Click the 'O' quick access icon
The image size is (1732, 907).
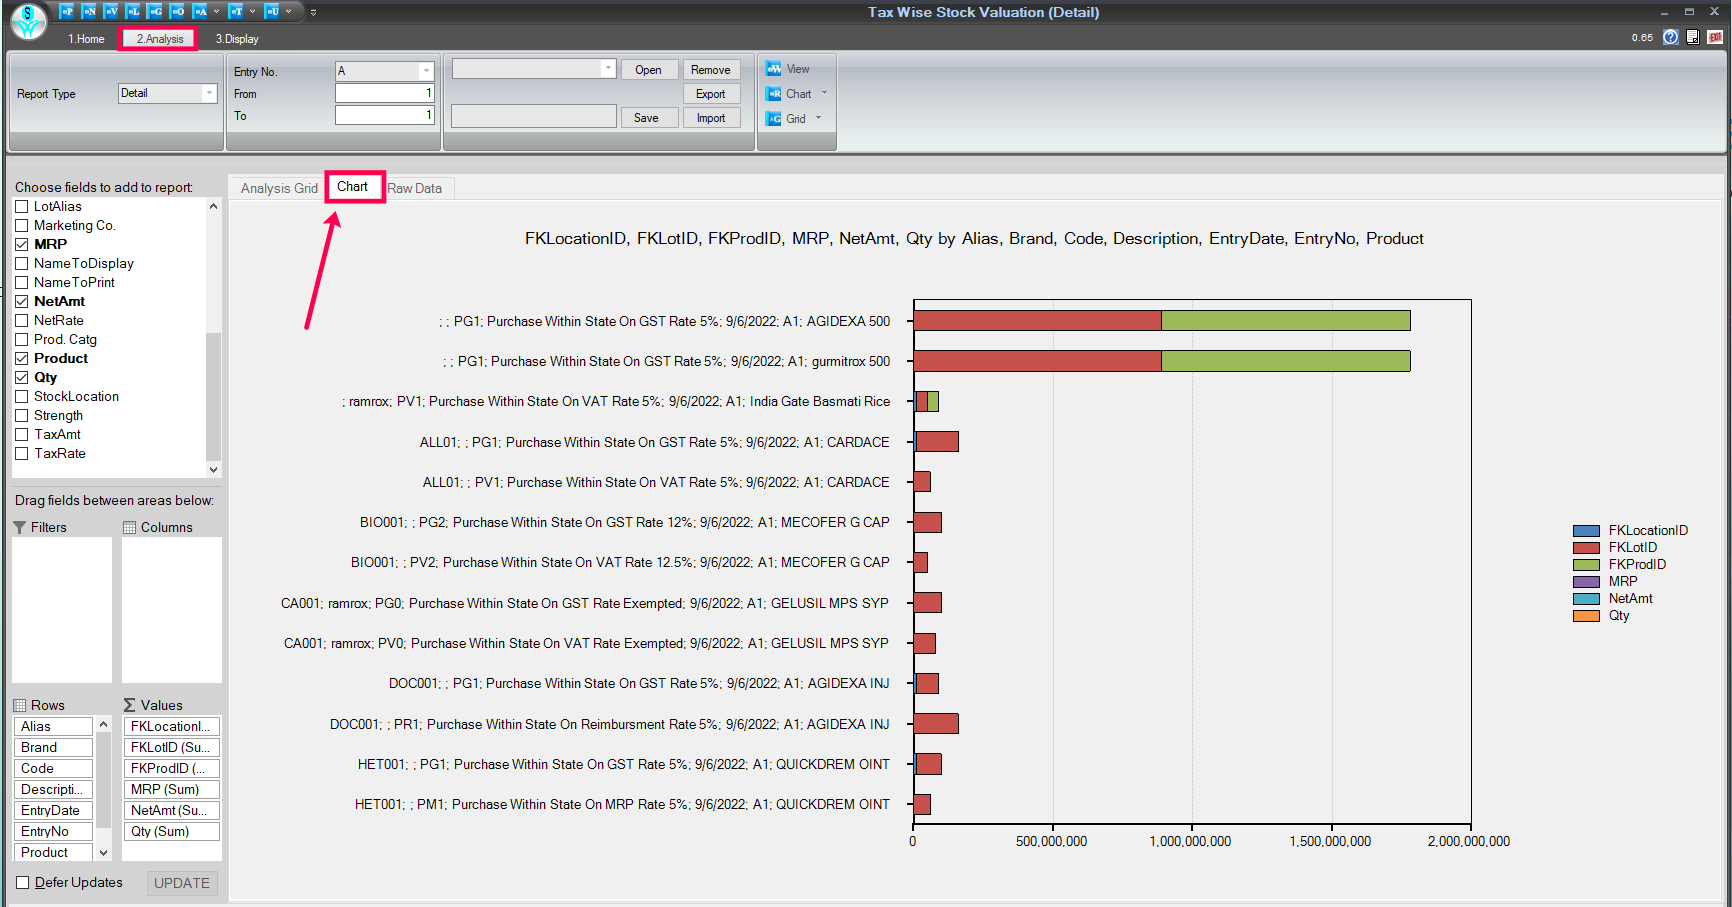(x=177, y=11)
